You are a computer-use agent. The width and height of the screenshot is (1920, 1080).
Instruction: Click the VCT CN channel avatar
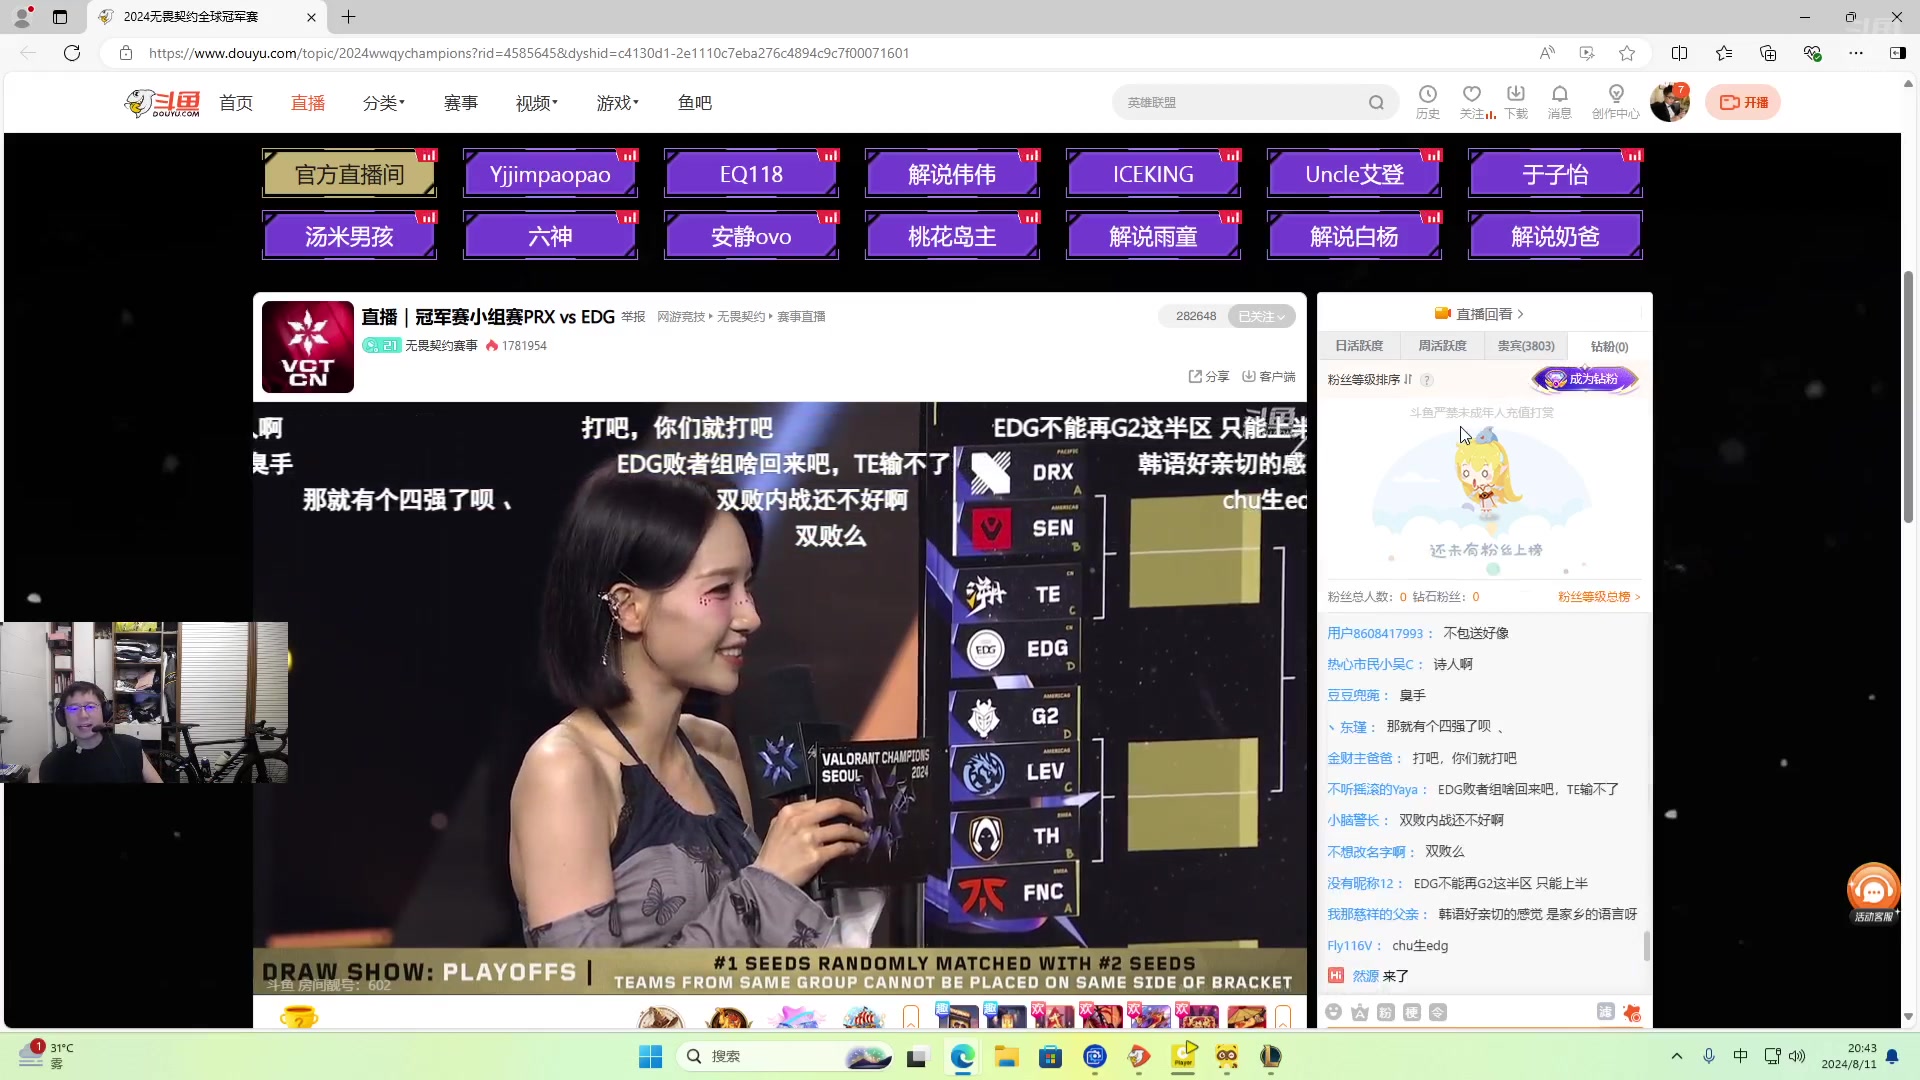(308, 347)
